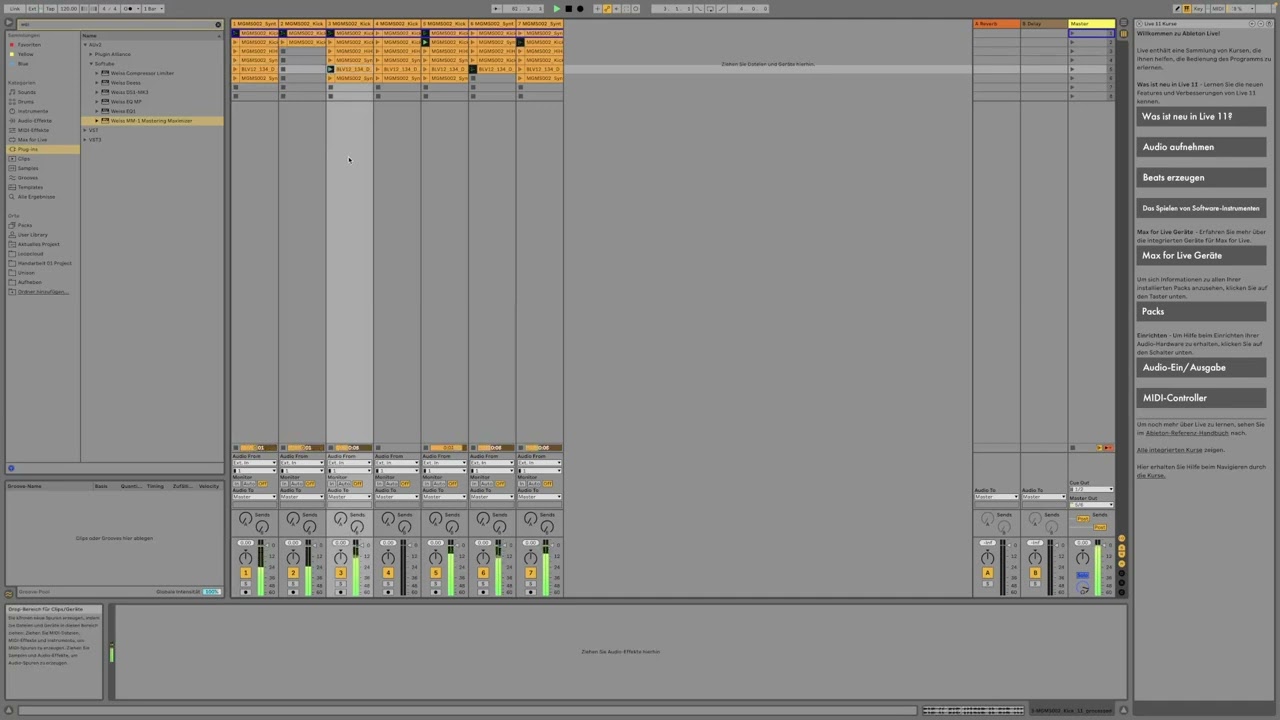The width and height of the screenshot is (1280, 720).
Task: Arm track 2 for recording
Action: click(293, 592)
